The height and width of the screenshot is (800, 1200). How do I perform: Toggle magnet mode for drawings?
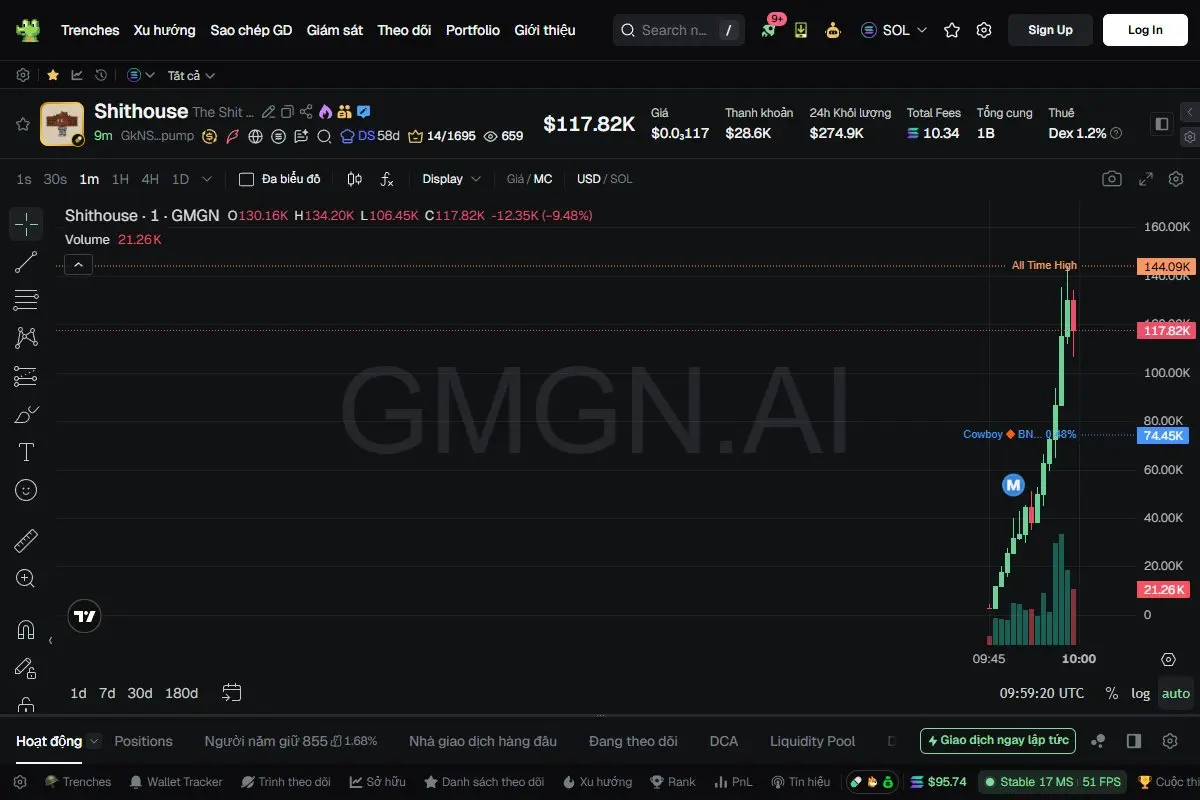pos(26,630)
